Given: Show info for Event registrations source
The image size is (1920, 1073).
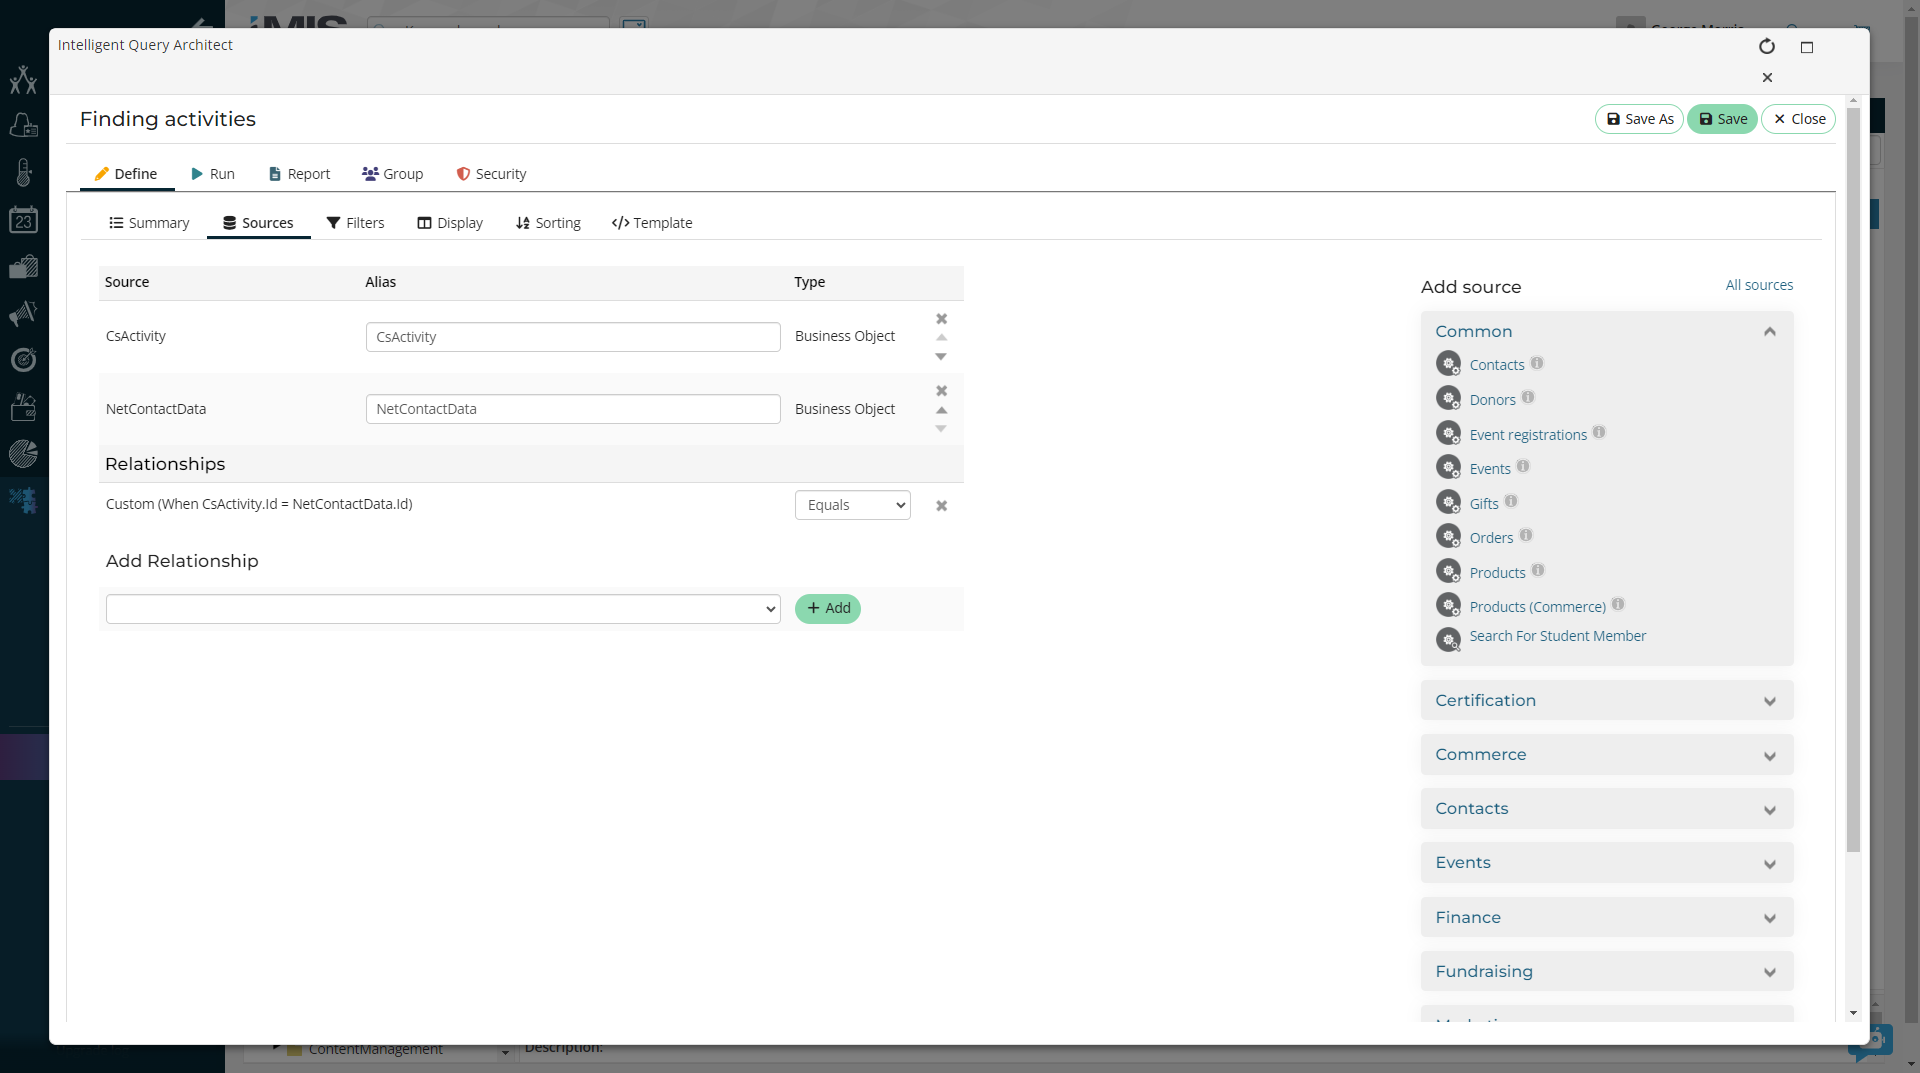Looking at the screenshot, I should 1599,433.
